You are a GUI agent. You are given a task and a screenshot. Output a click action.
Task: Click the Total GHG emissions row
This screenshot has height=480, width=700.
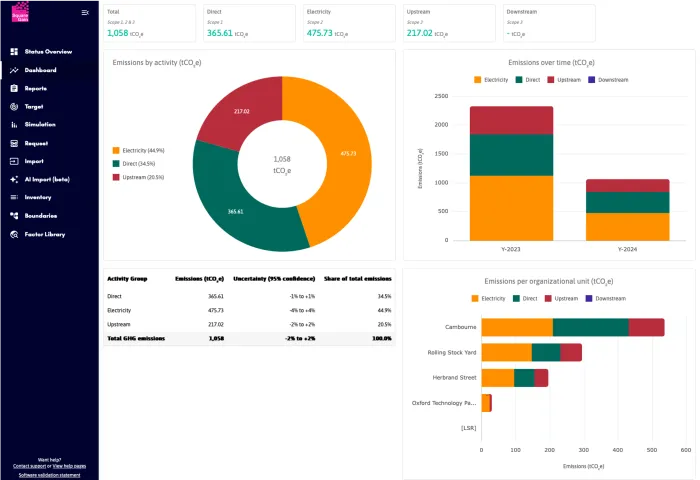(x=249, y=338)
